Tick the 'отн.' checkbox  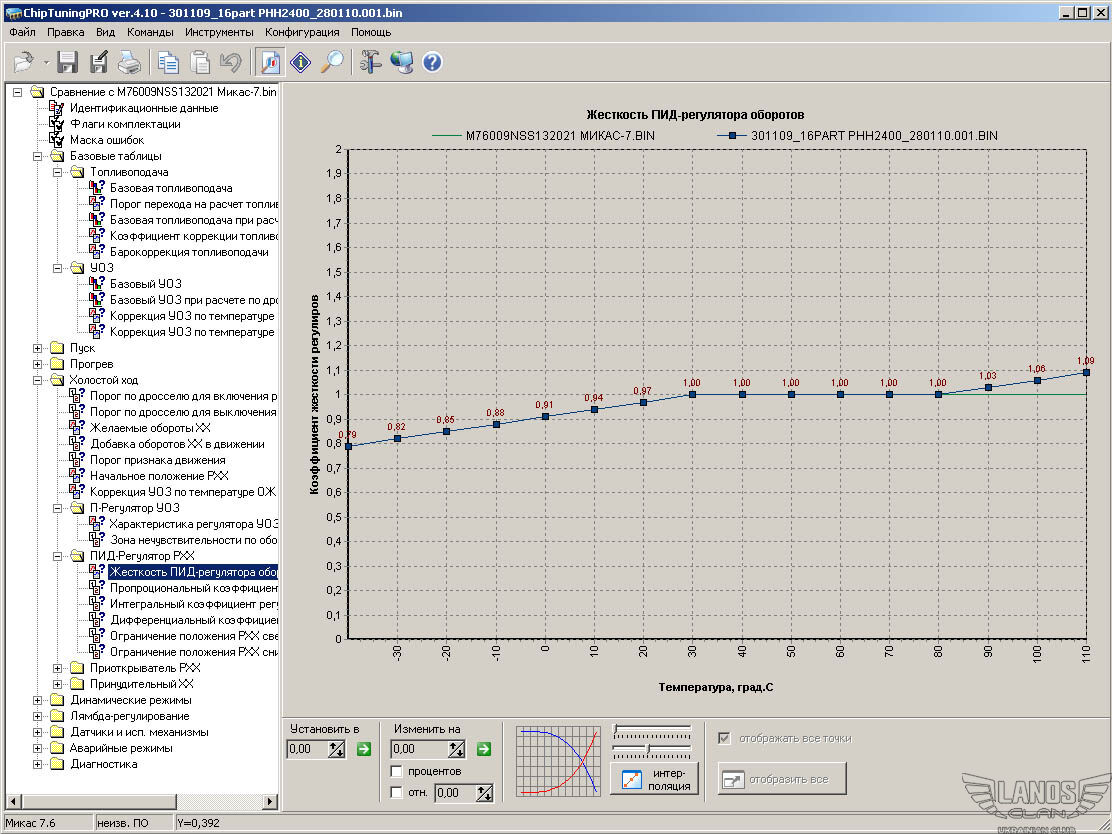click(x=397, y=793)
